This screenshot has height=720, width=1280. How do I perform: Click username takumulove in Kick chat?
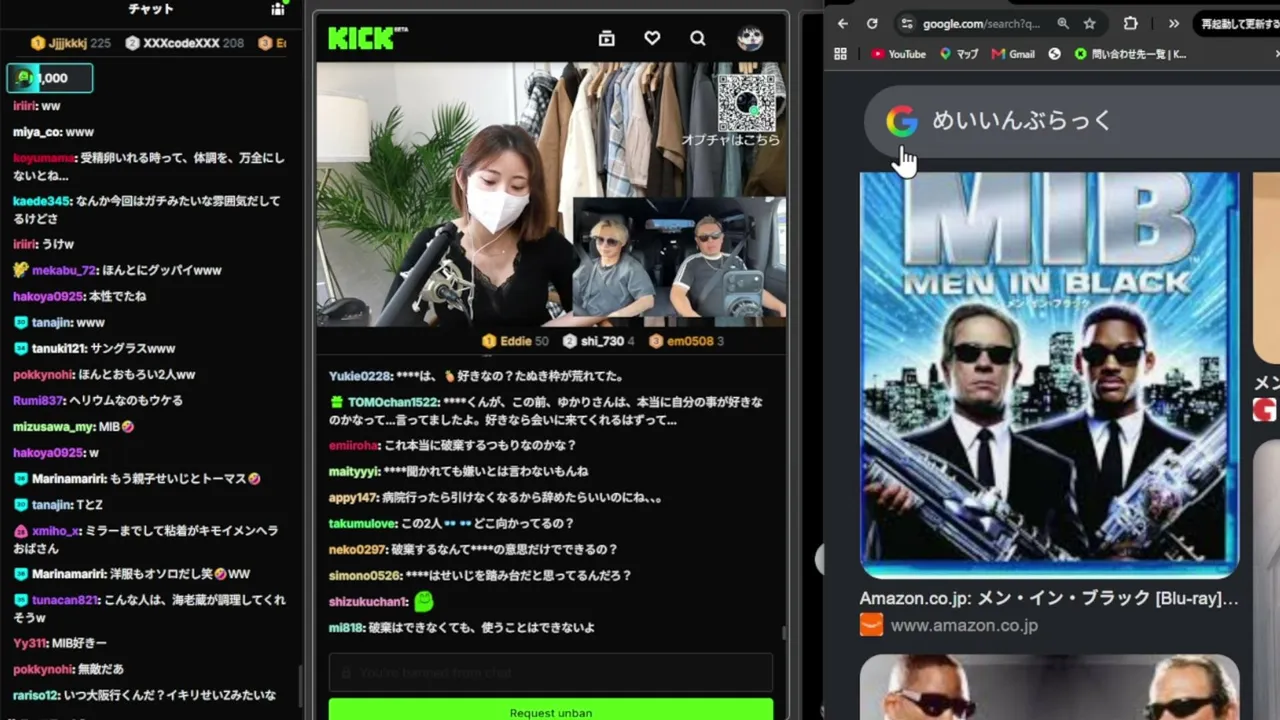tap(363, 523)
